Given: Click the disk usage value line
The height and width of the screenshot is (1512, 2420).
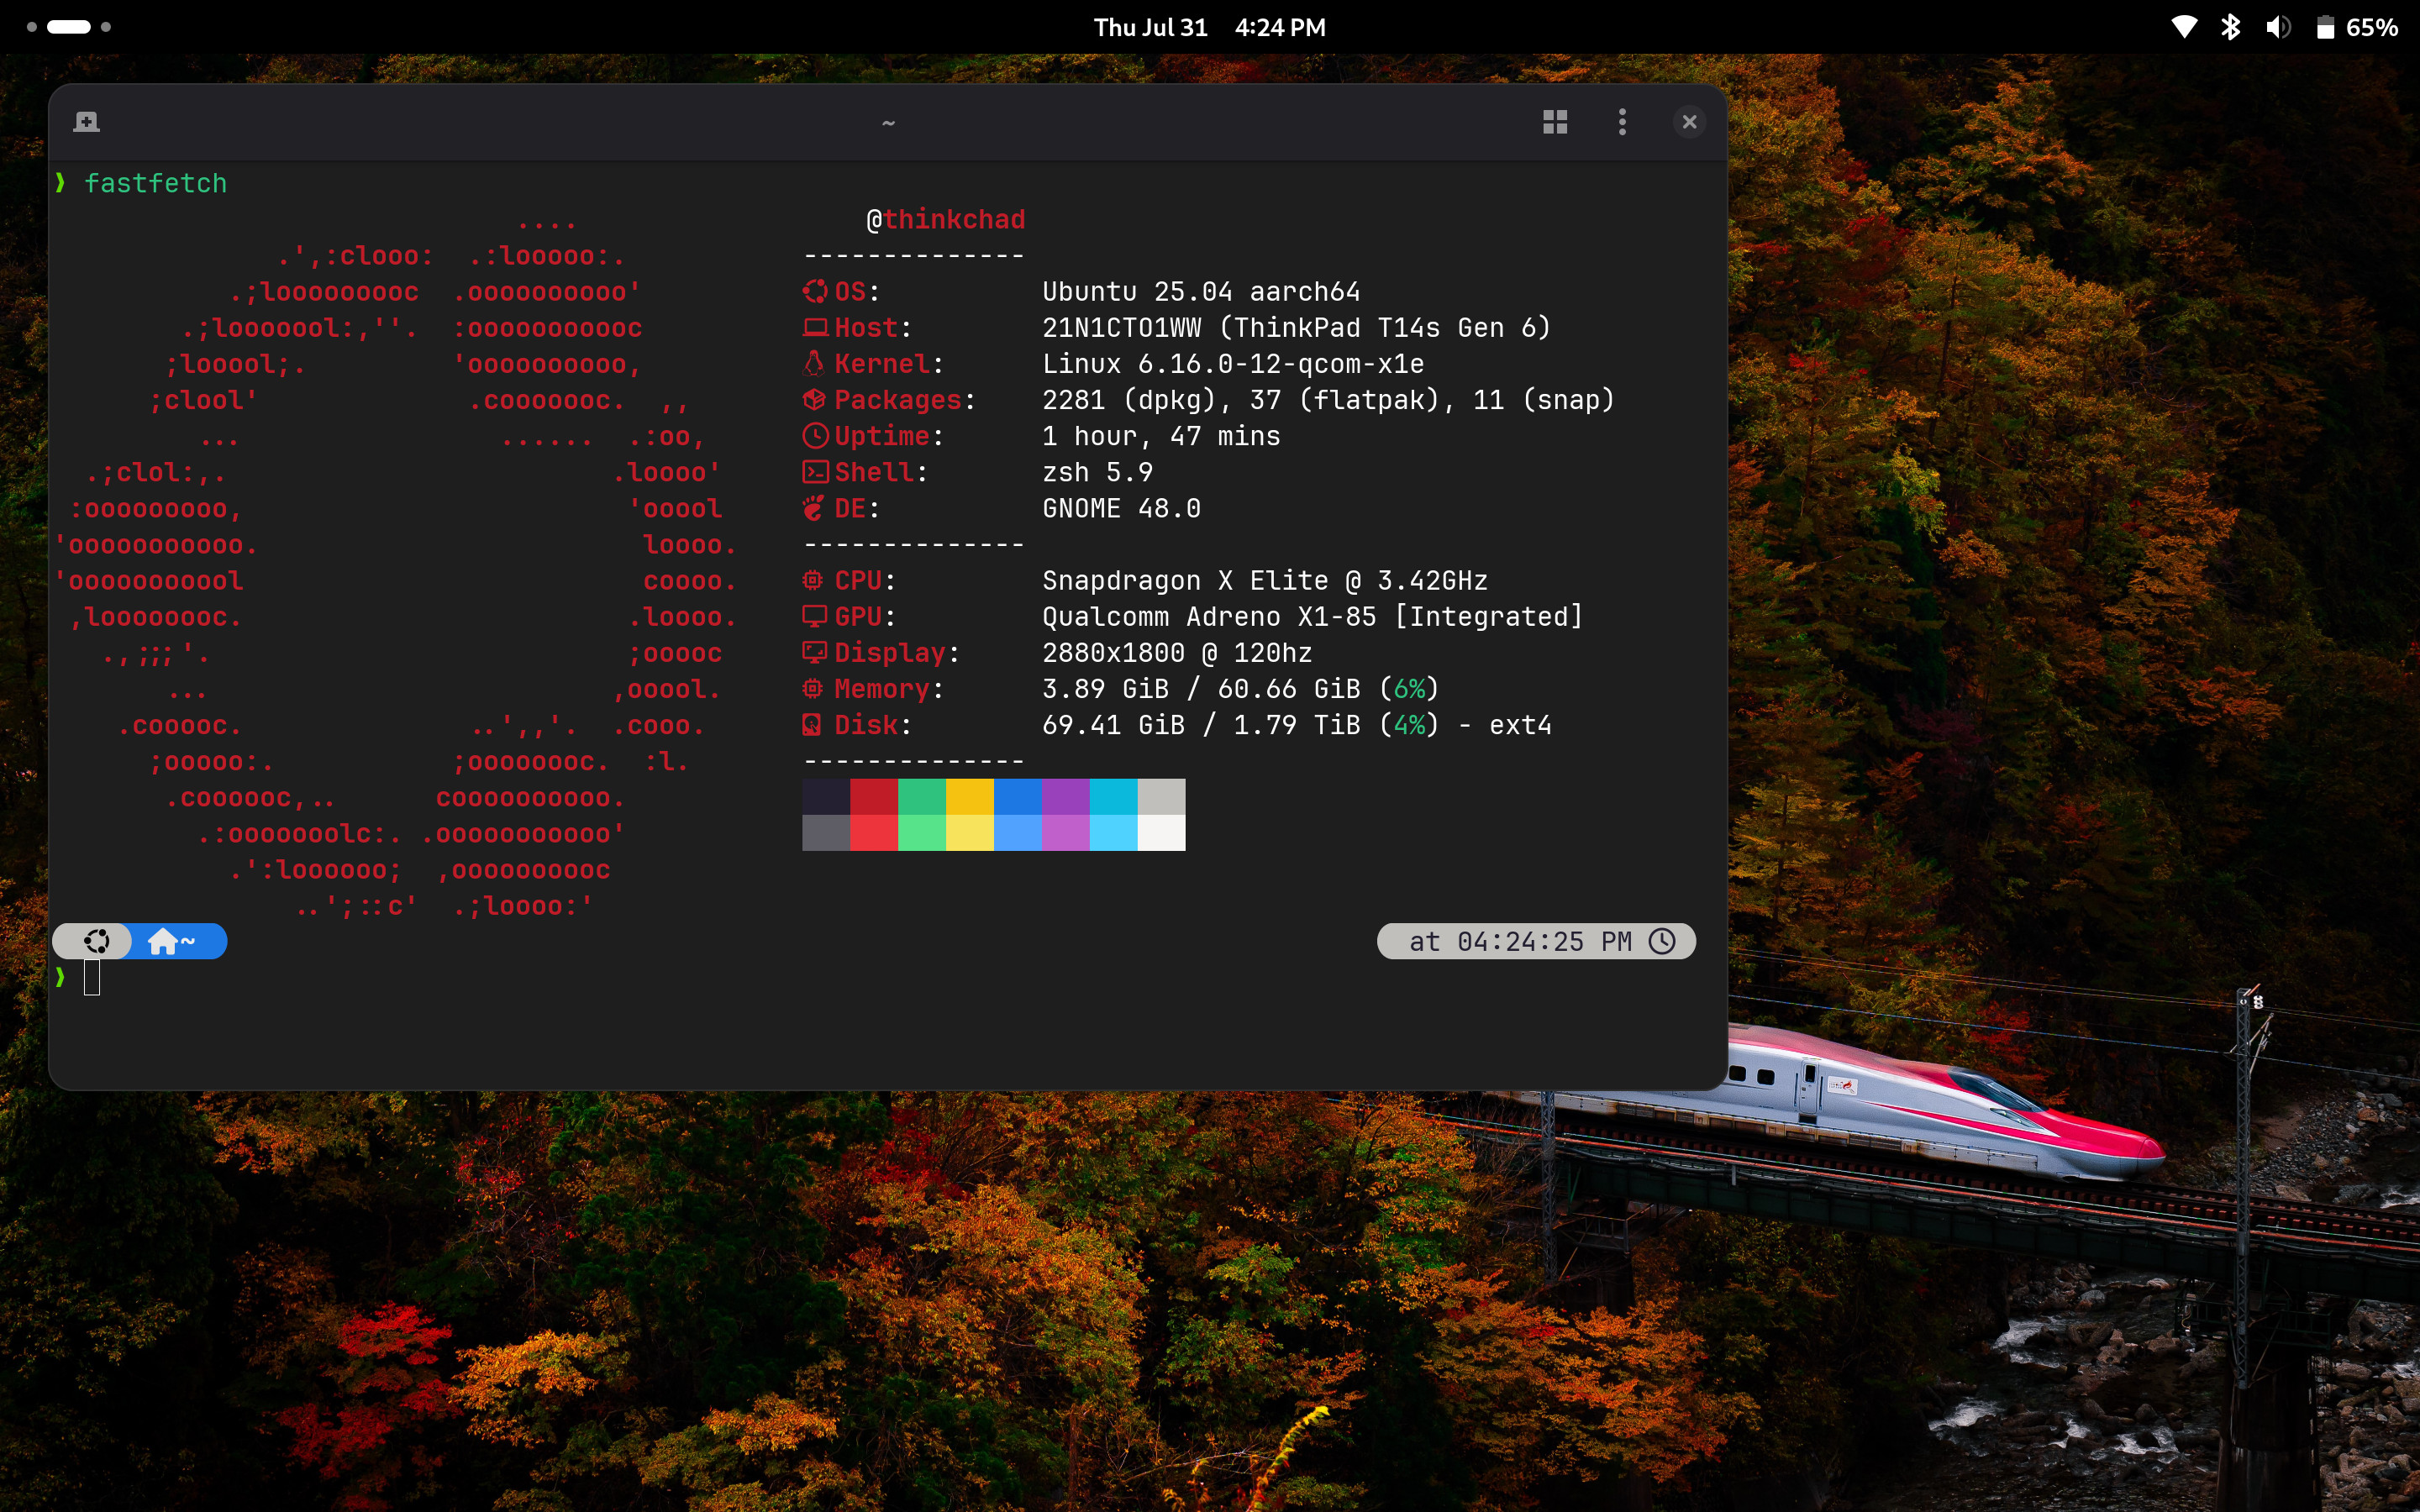Looking at the screenshot, I should point(1297,724).
